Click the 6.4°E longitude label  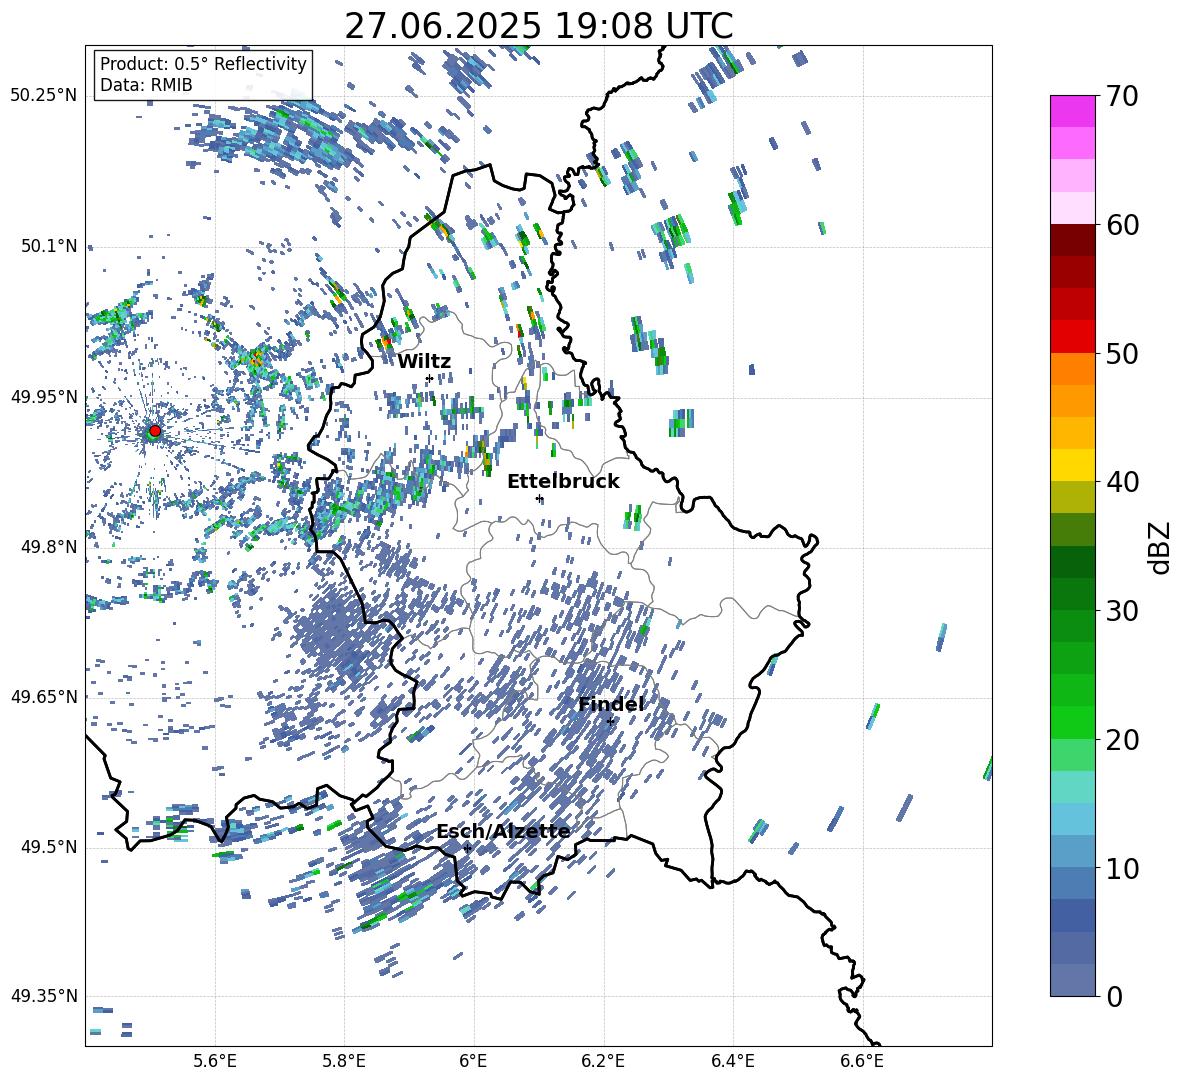732,1061
